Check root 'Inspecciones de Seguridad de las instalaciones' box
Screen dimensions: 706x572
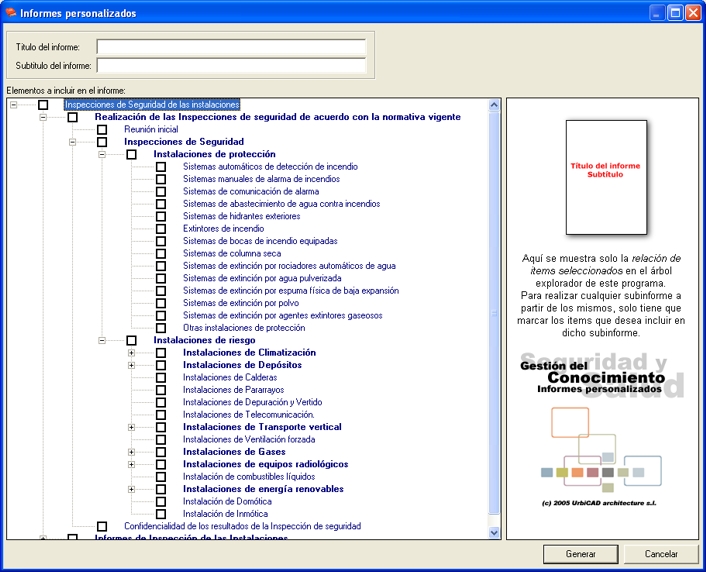43,105
